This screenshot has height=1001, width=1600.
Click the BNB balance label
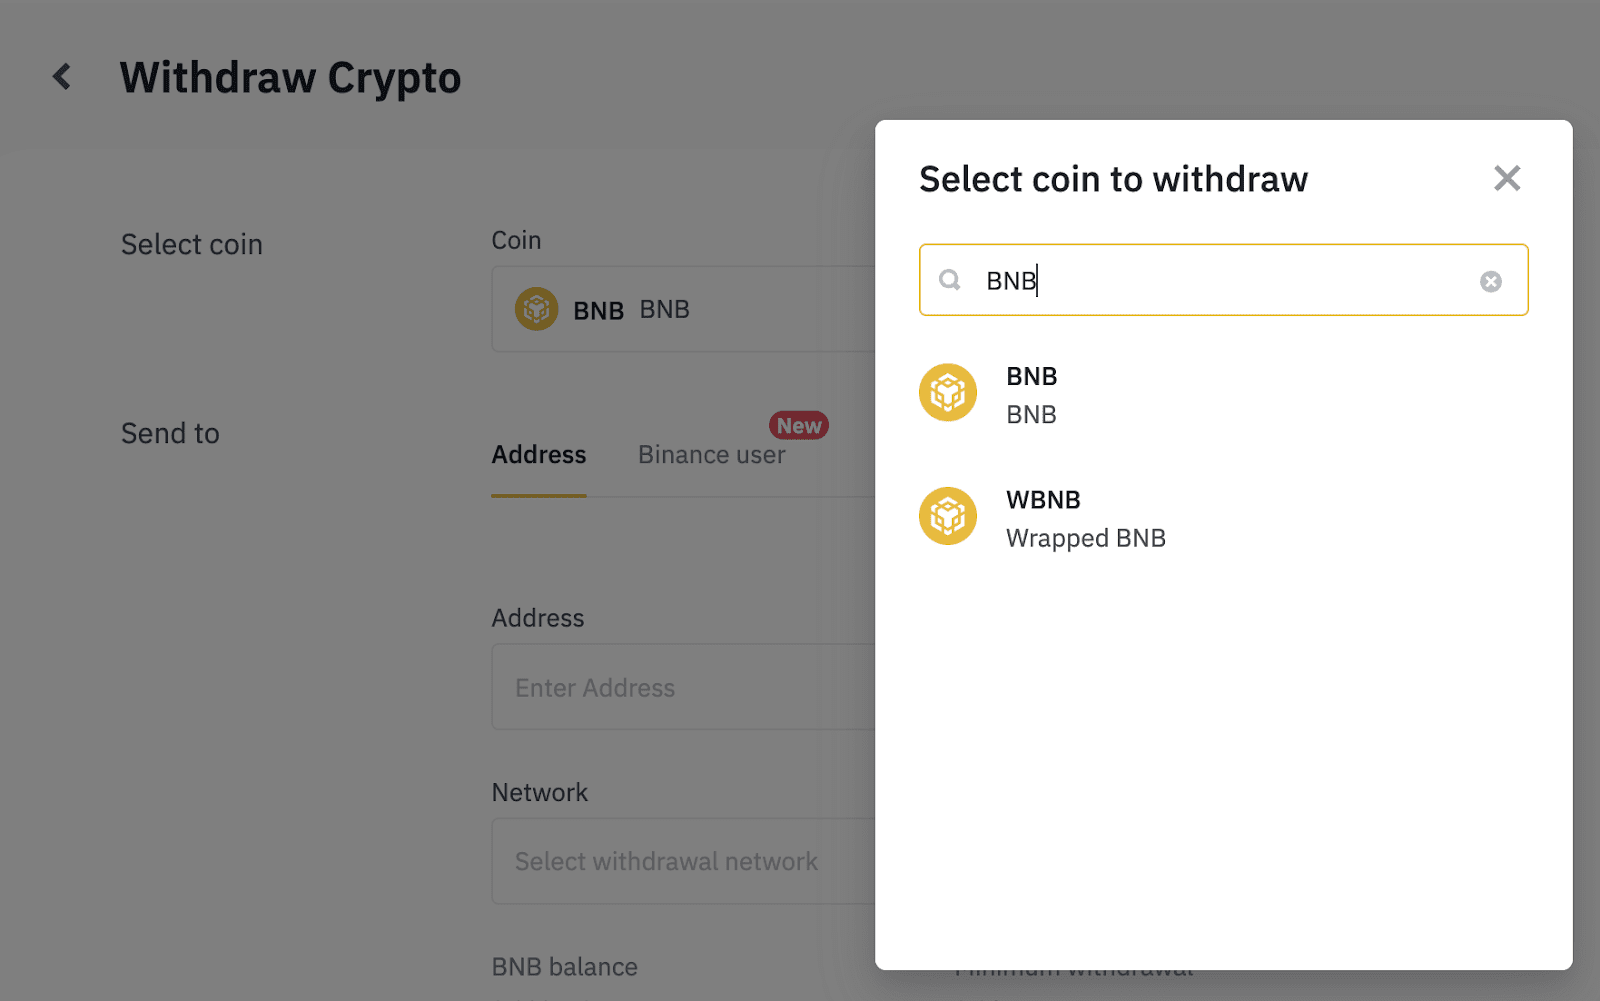564,967
